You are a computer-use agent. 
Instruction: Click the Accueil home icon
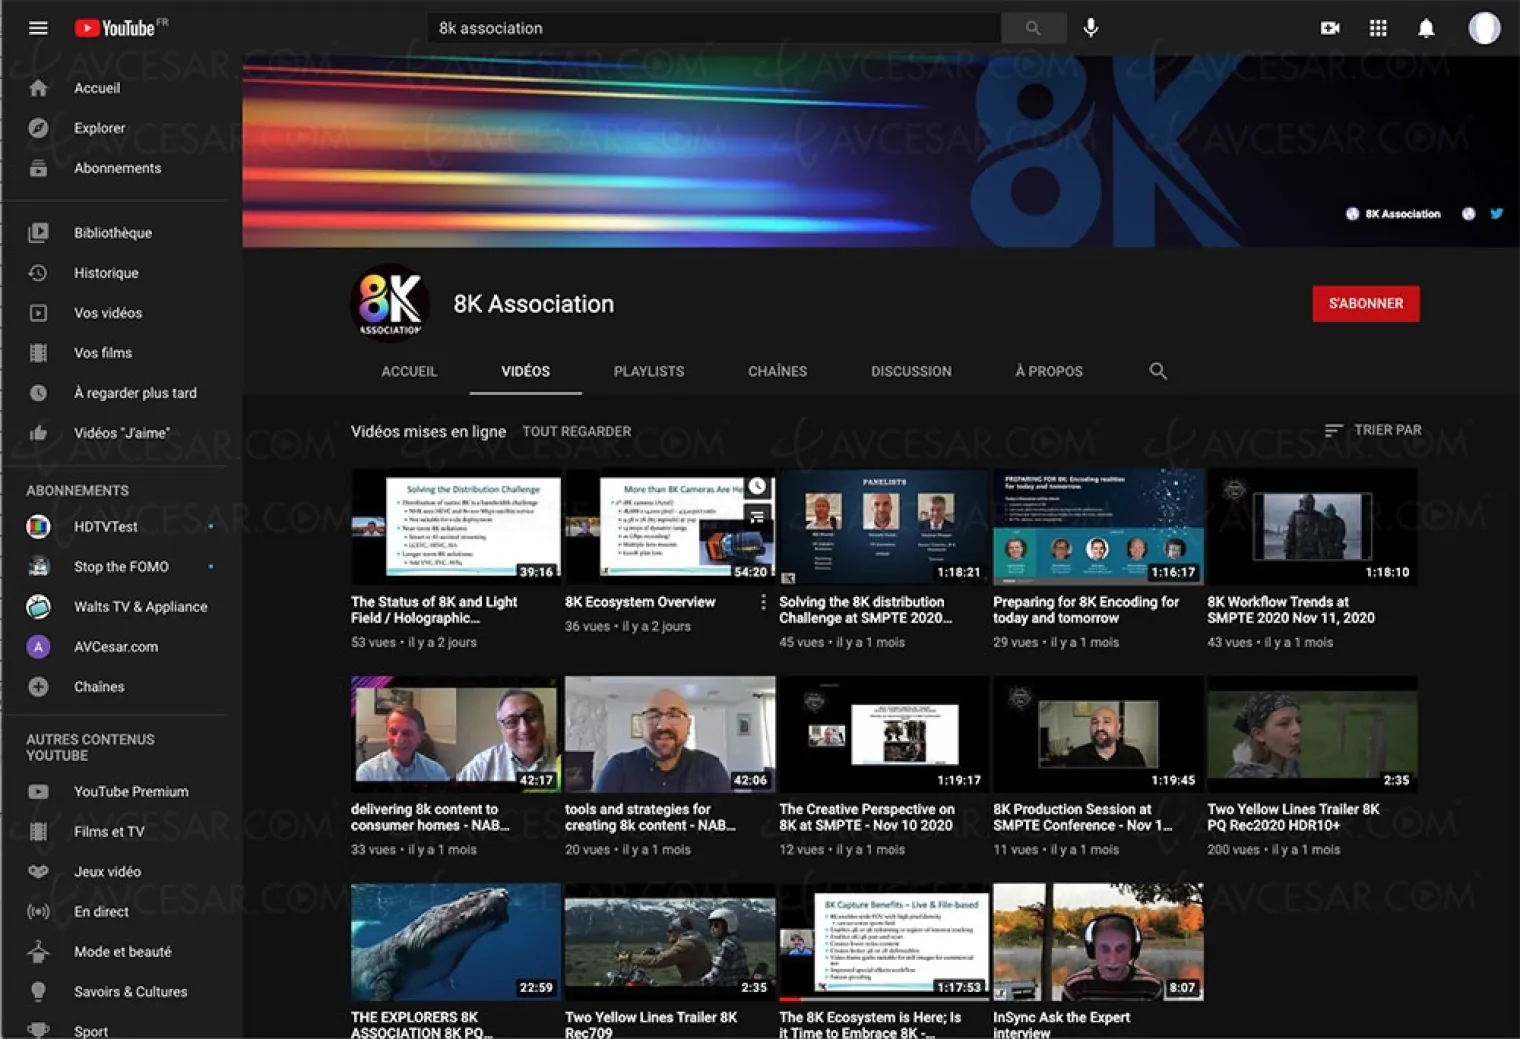38,88
